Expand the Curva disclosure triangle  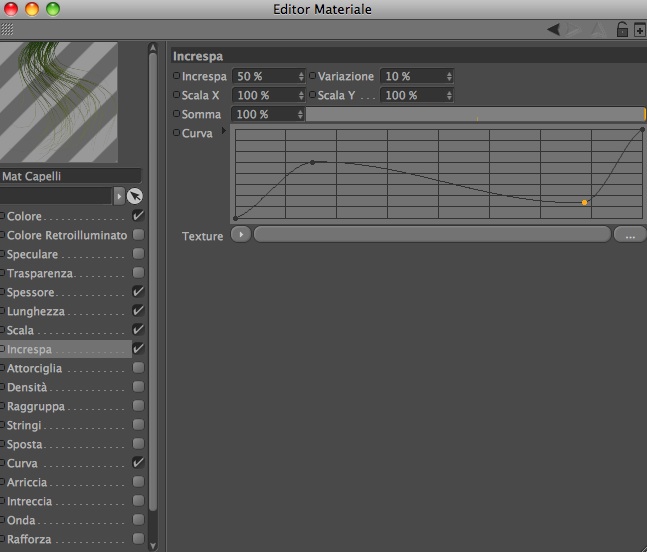point(224,131)
